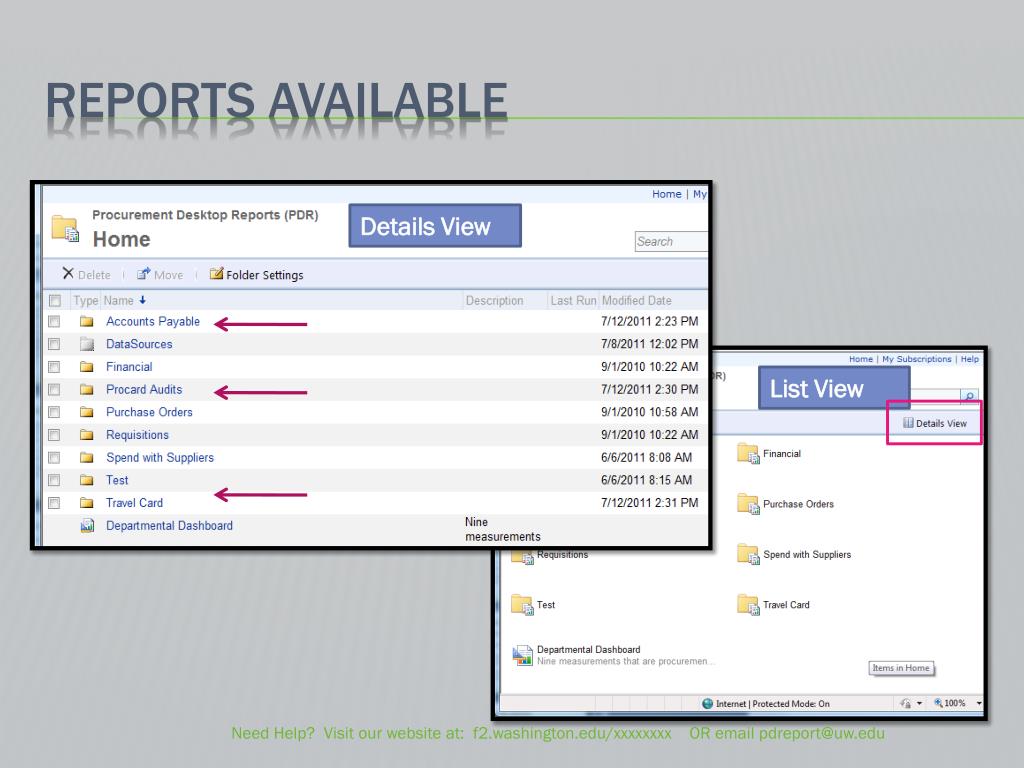1024x768 pixels.
Task: Click the folder icon in the Procard Audits row
Action: tap(86, 389)
